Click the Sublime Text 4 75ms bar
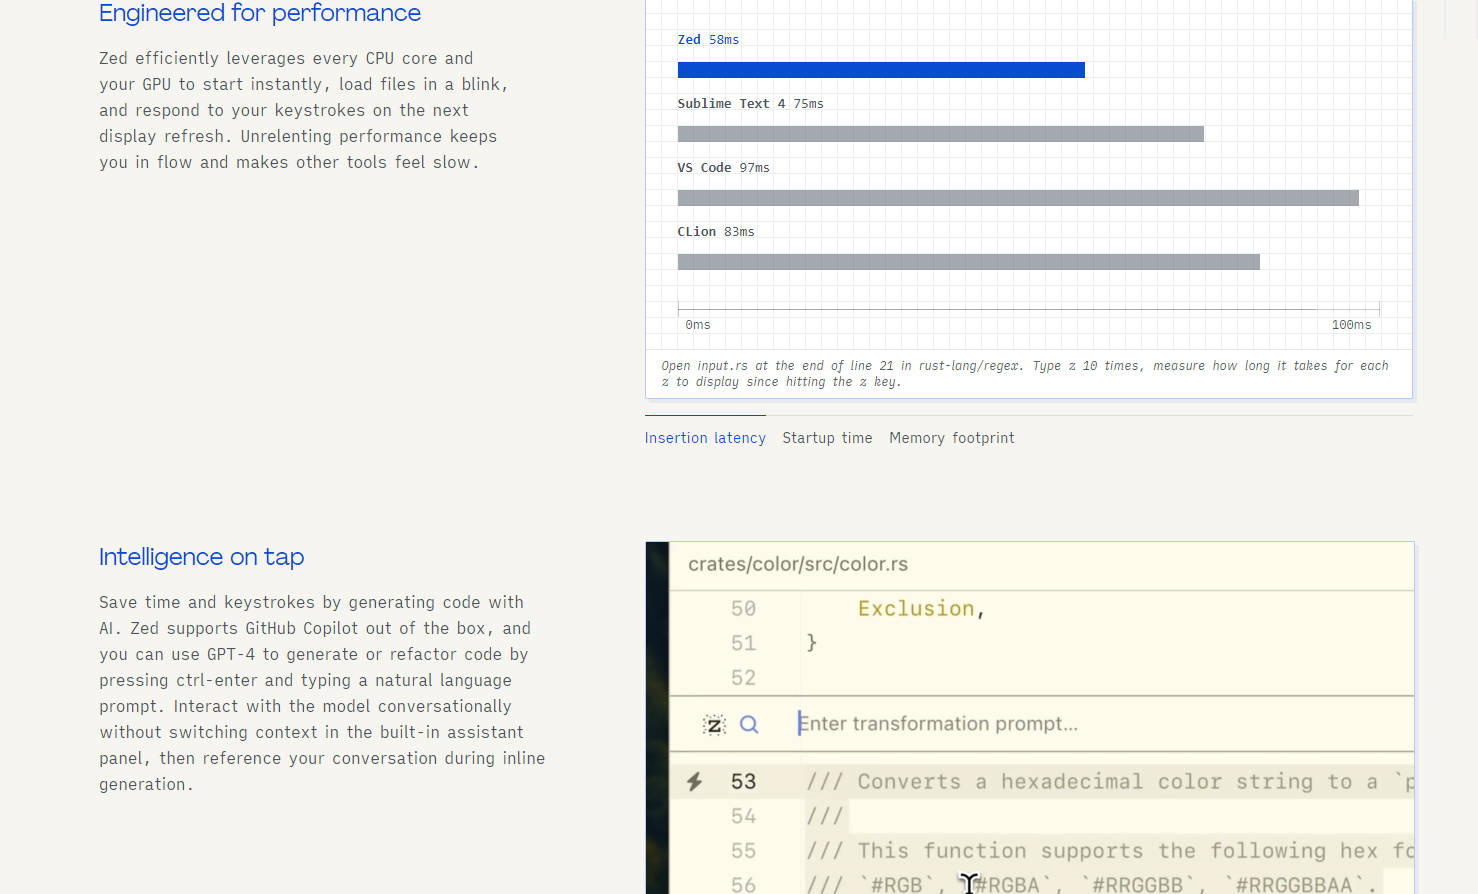This screenshot has height=894, width=1478. tap(941, 134)
